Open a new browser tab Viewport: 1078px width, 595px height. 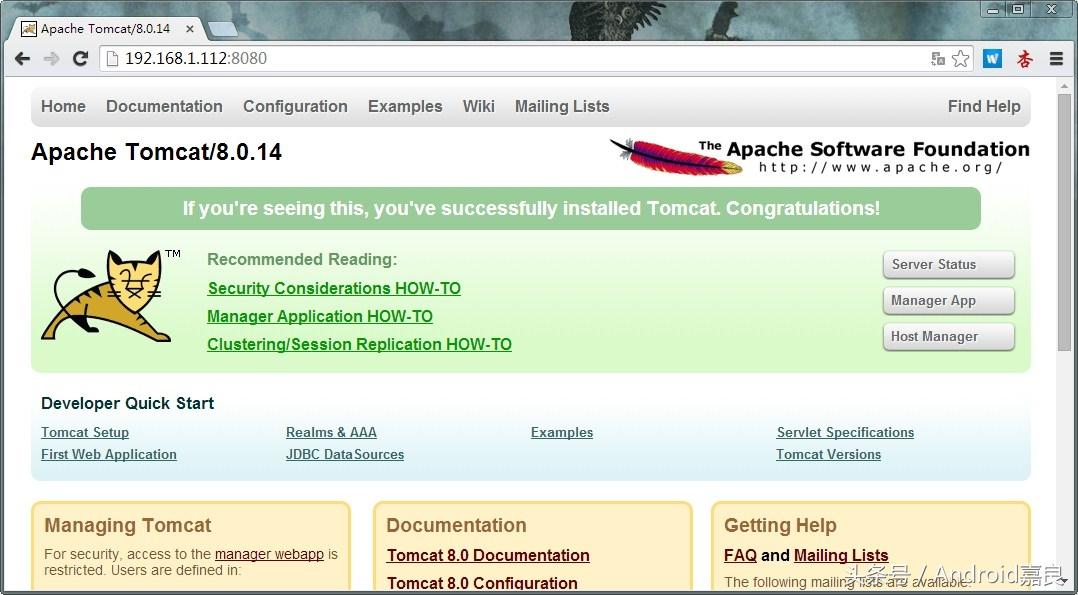tap(222, 29)
